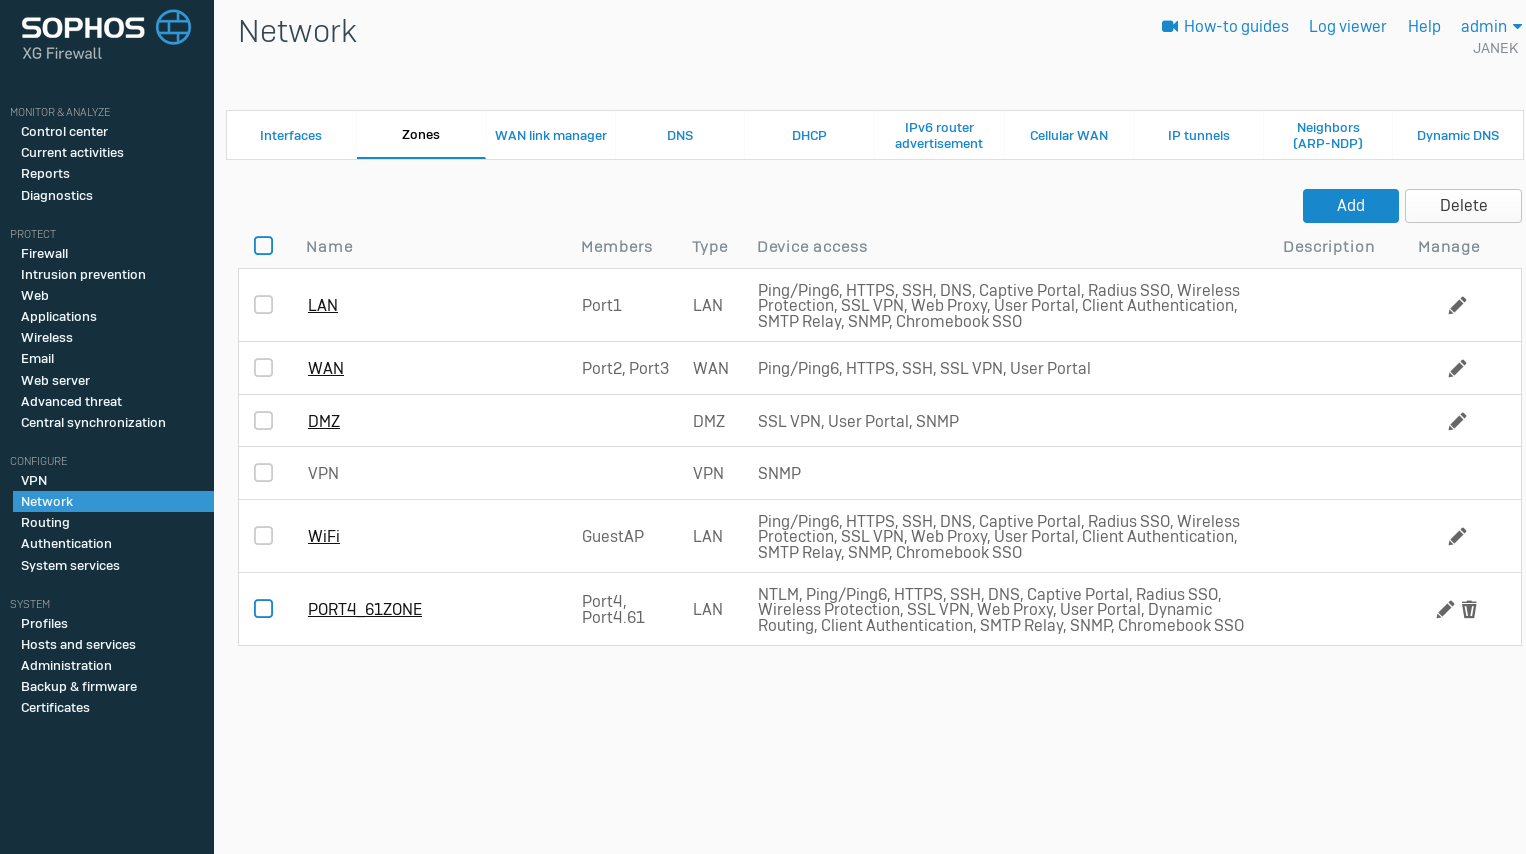Screen dimensions: 1526x854
Task: Go to the Dynamic DNS tab
Action: pos(1457,136)
